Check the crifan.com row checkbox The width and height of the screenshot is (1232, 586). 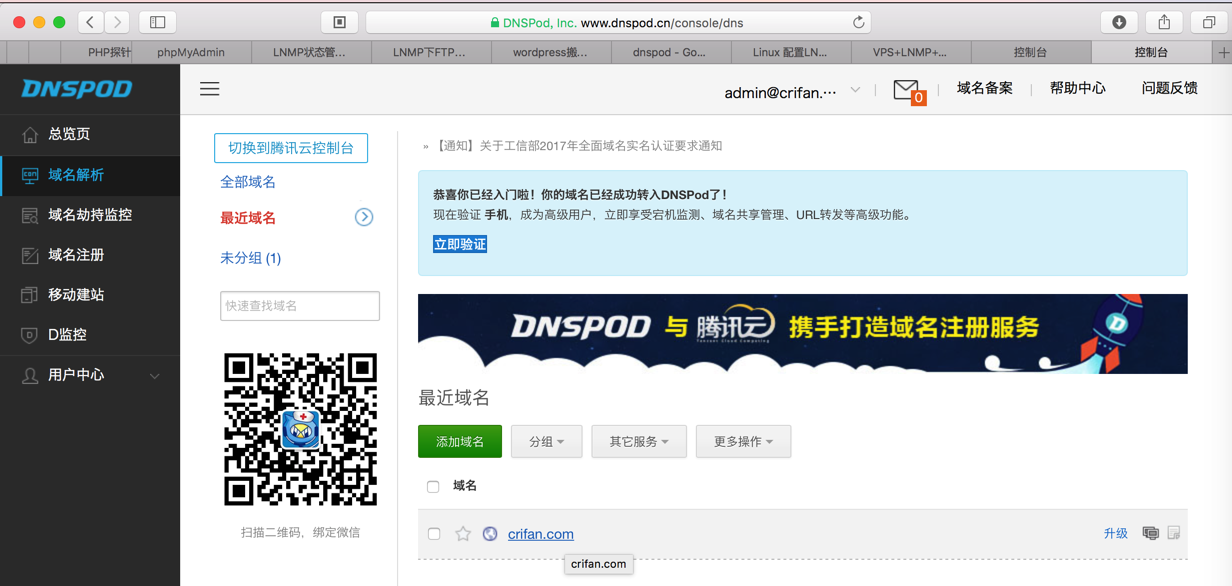pos(434,534)
